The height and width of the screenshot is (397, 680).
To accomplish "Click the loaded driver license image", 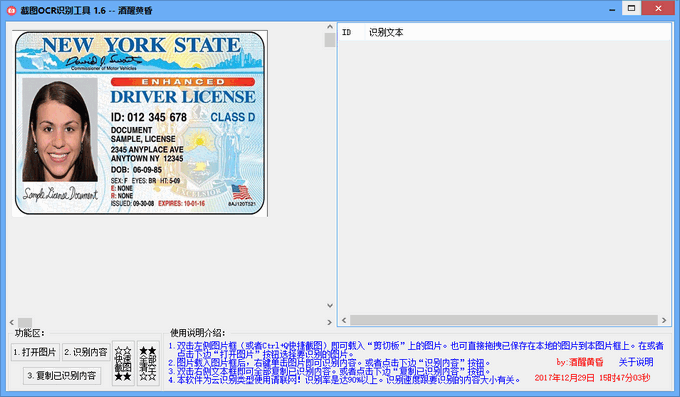I will pos(140,123).
